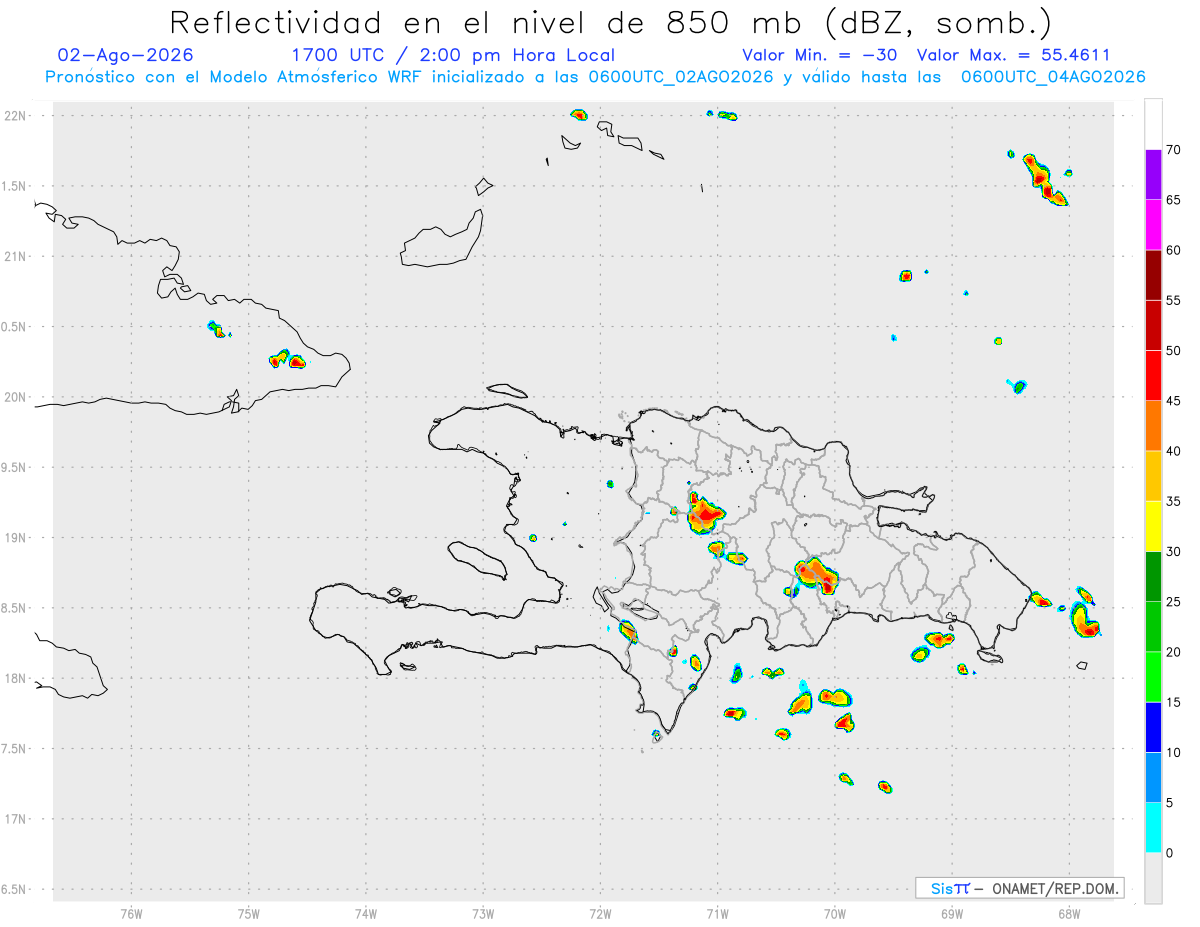Select the date text '02-Ago-2026'
The height and width of the screenshot is (927, 1200).
(126, 55)
